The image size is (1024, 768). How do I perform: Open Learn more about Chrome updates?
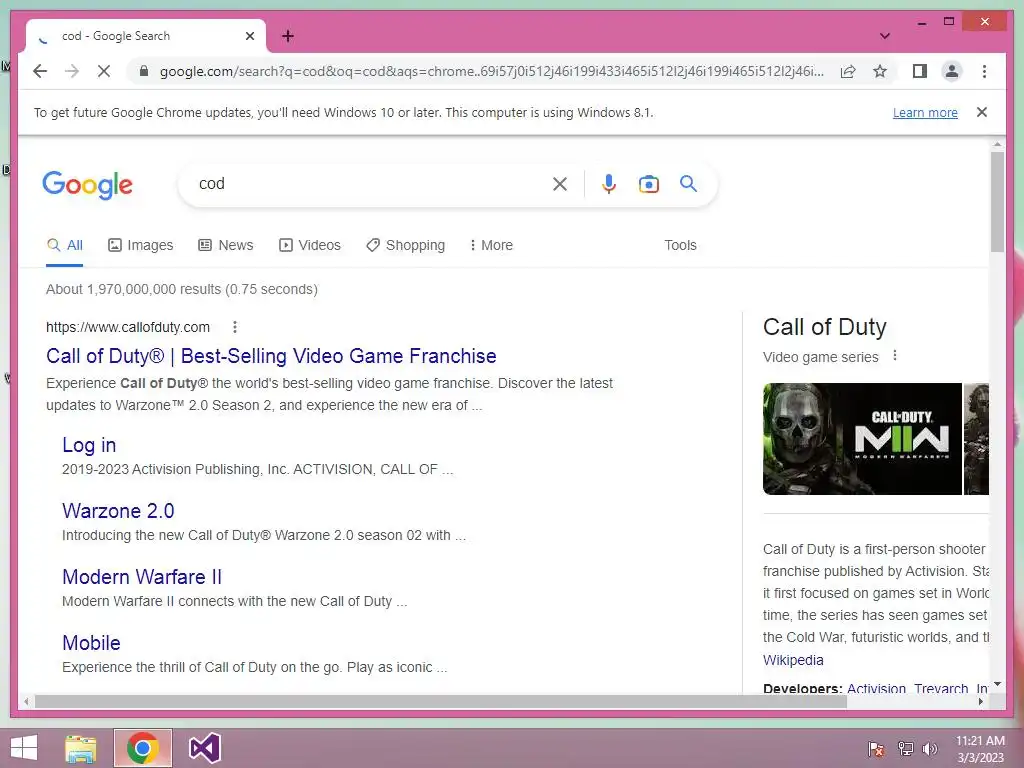pyautogui.click(x=925, y=112)
